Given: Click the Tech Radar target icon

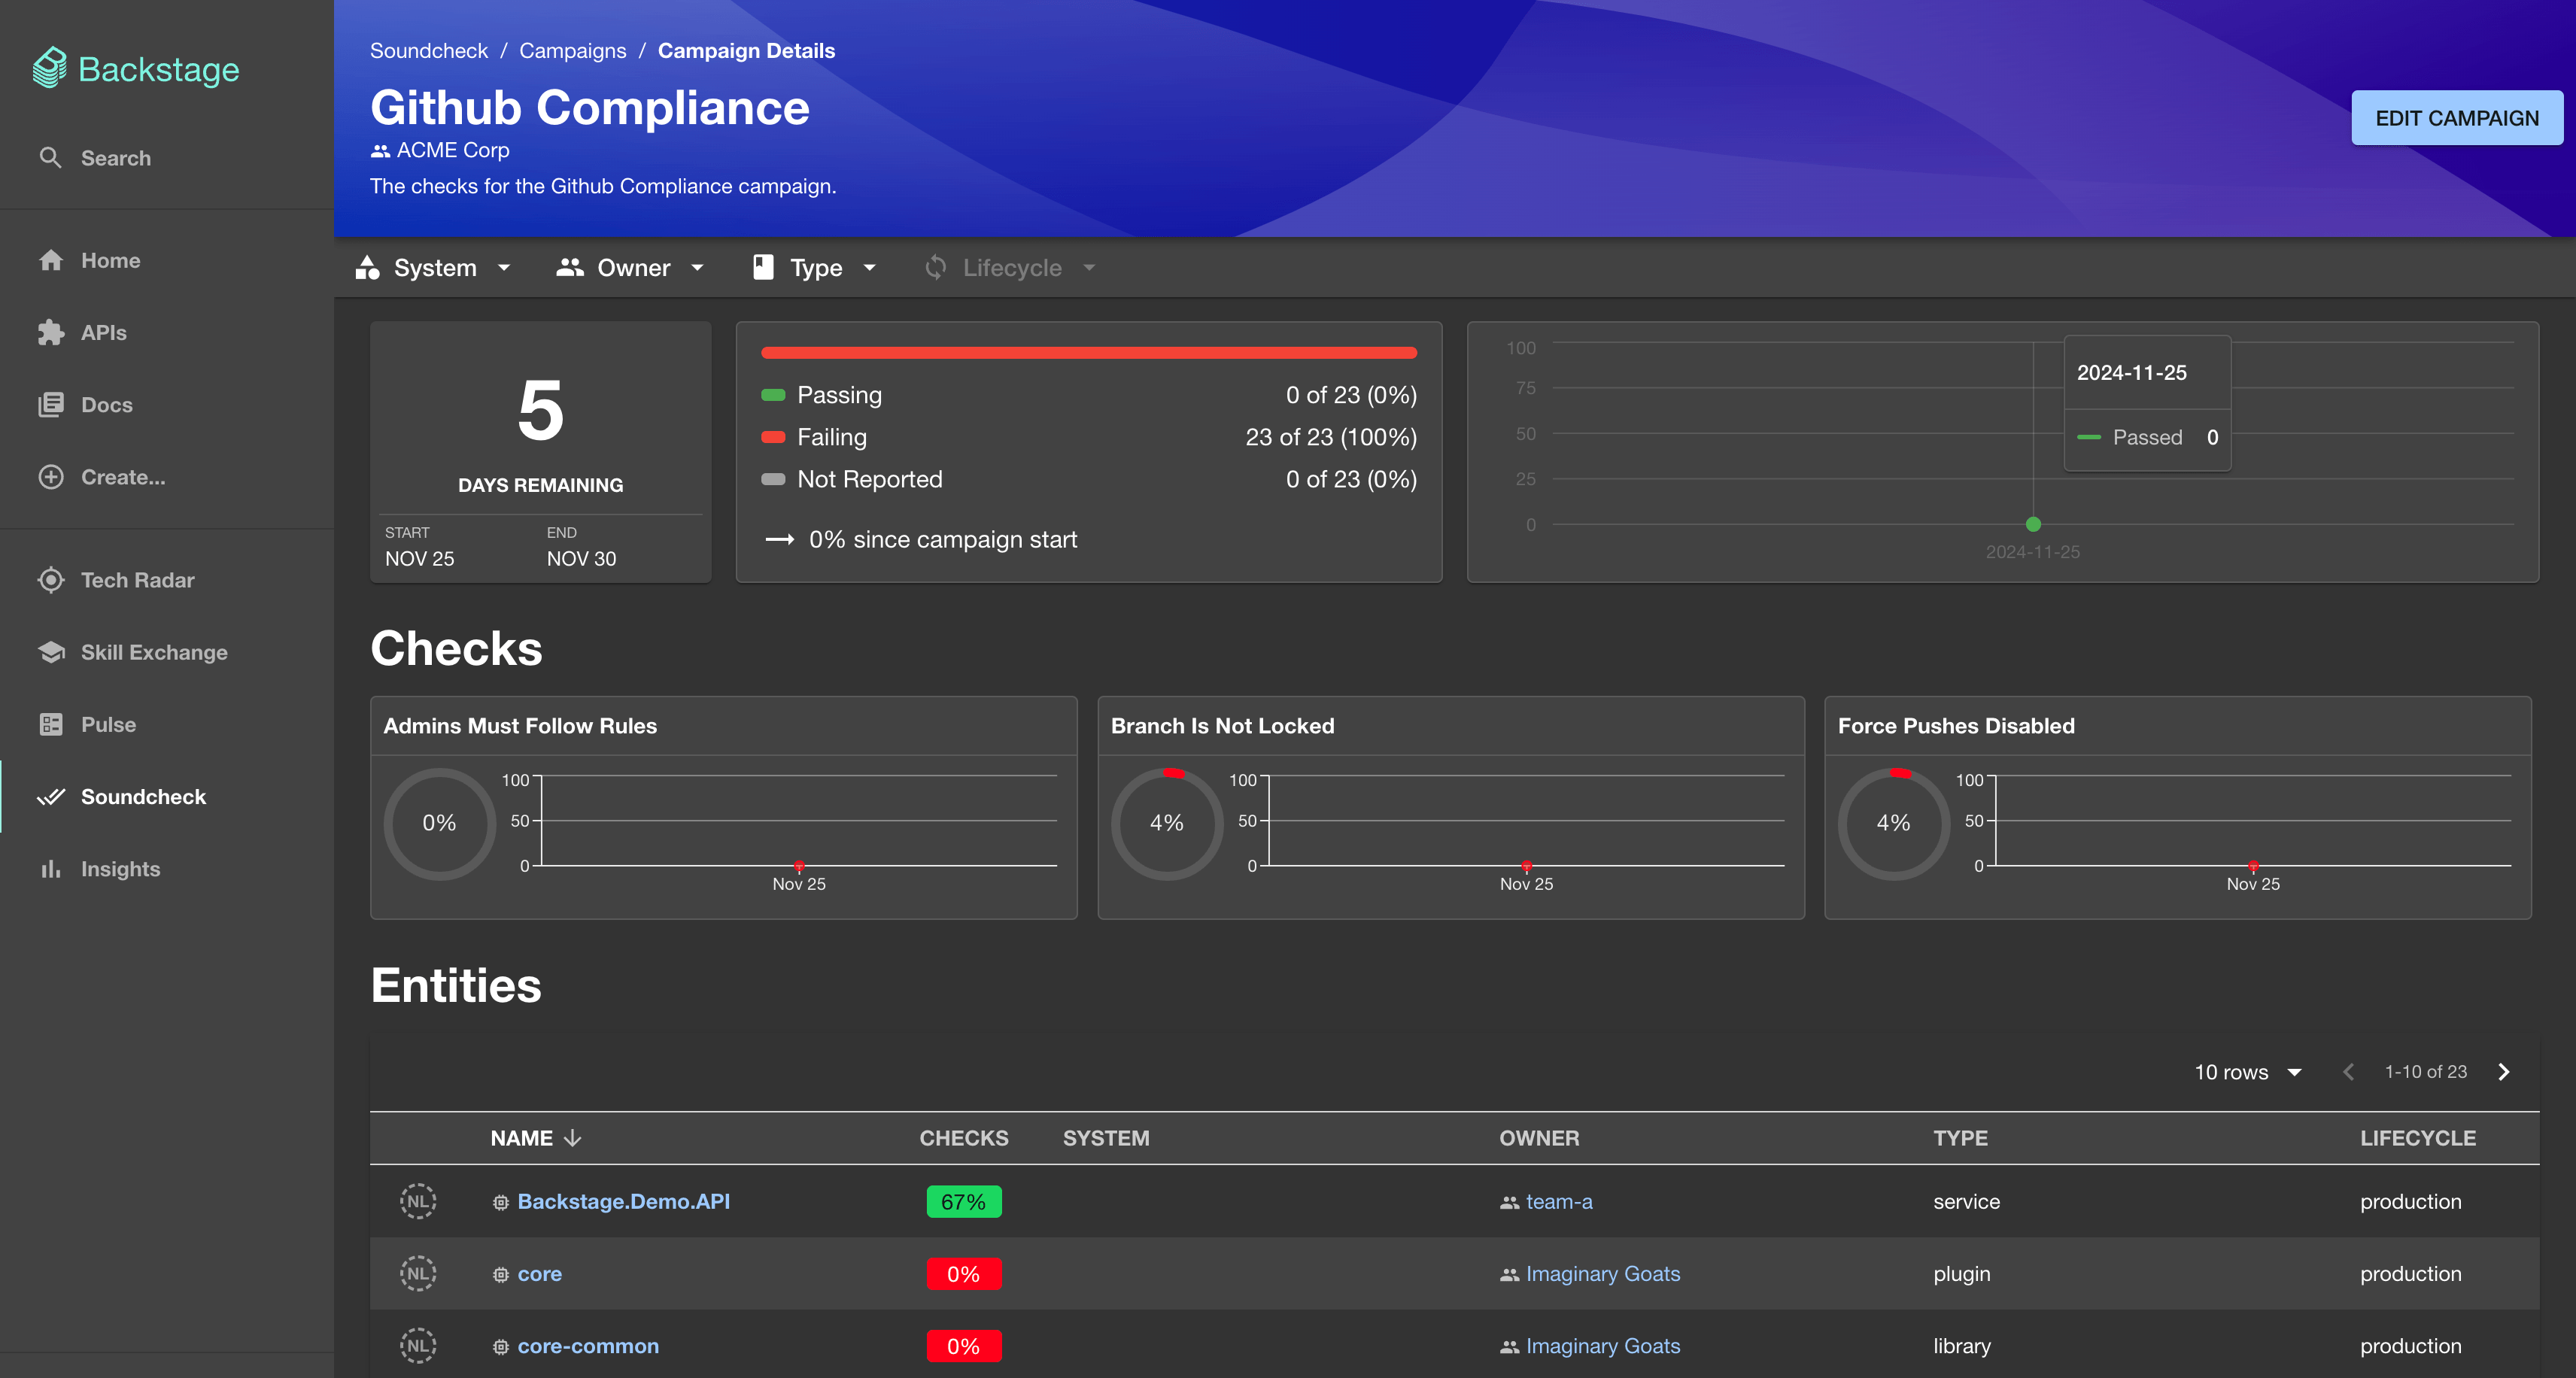Looking at the screenshot, I should pyautogui.click(x=51, y=580).
